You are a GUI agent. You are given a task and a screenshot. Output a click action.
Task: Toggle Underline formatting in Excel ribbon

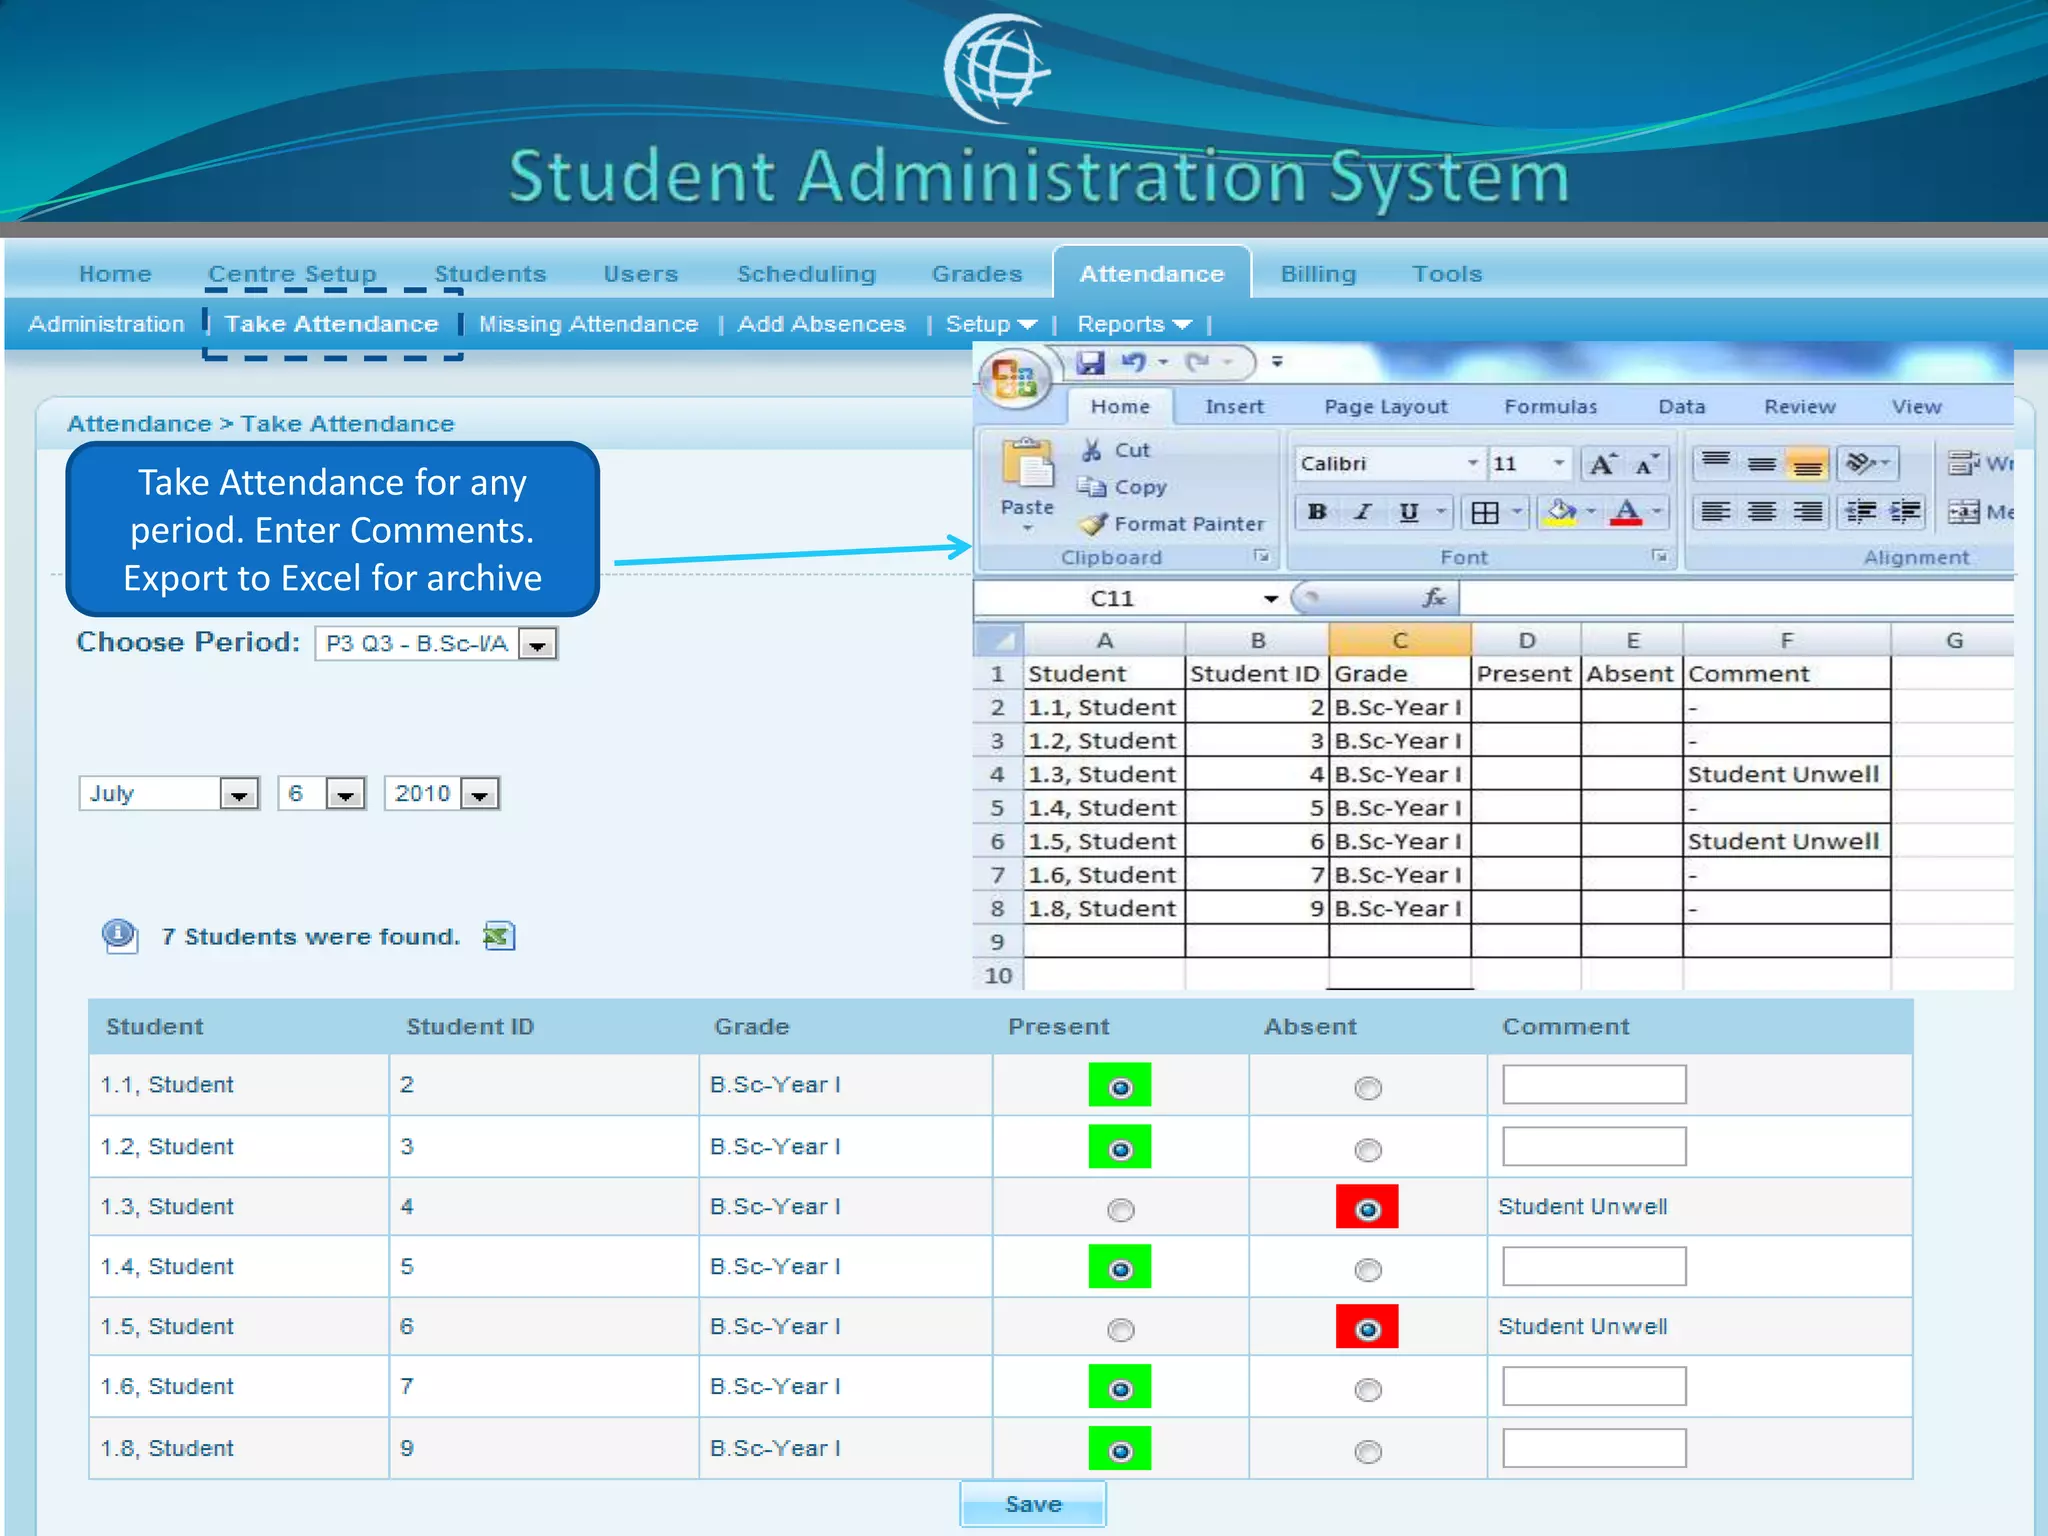point(1409,512)
